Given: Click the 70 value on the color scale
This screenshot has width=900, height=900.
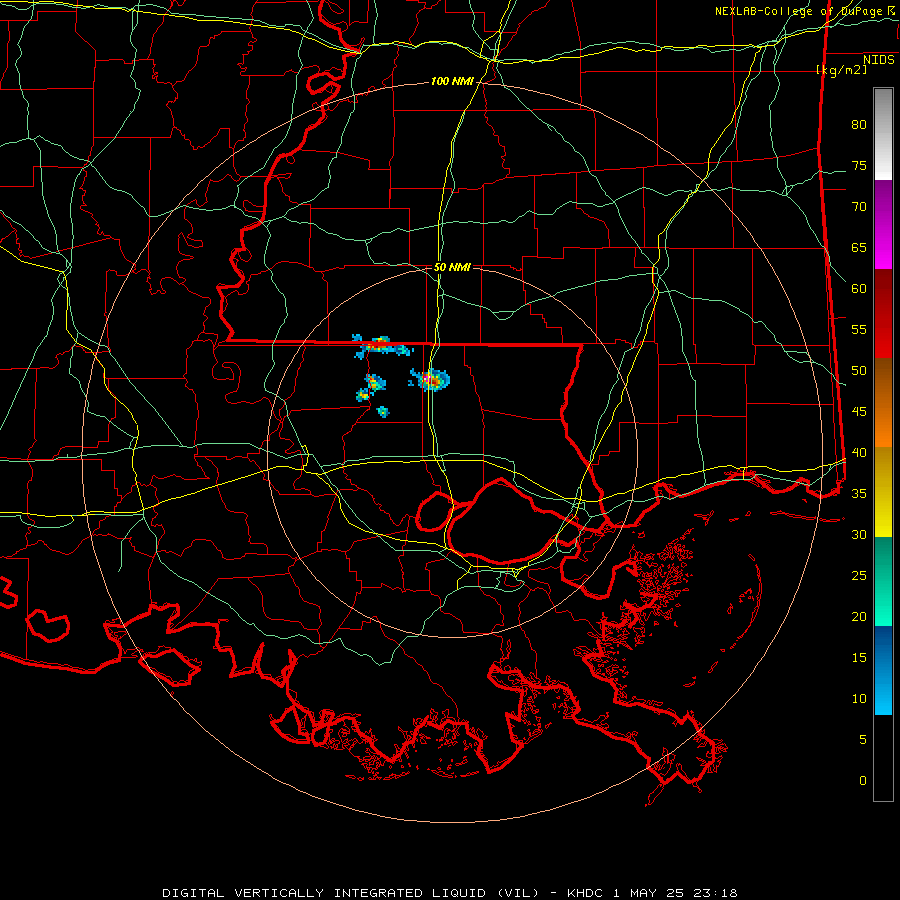Looking at the screenshot, I should 859,207.
